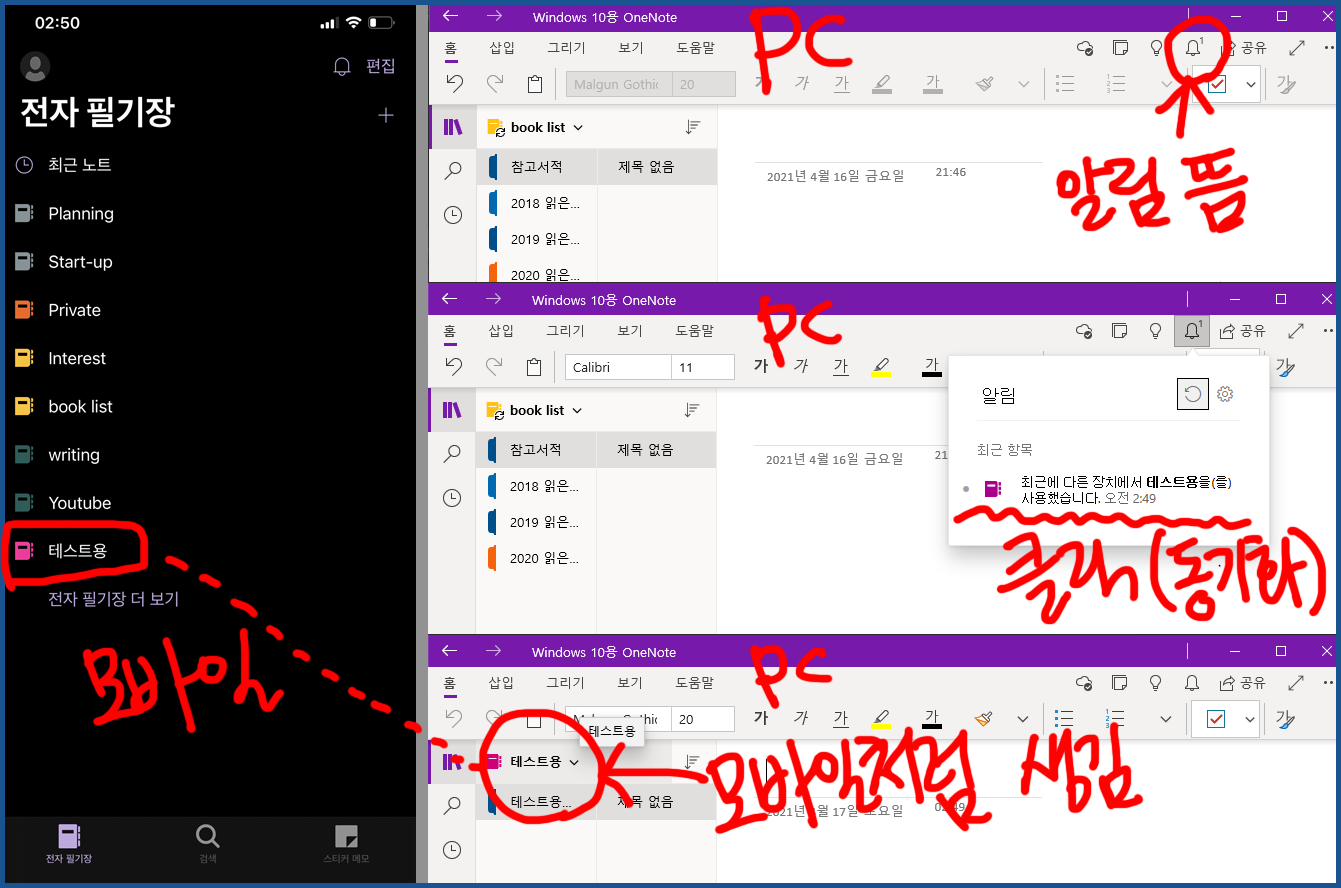The width and height of the screenshot is (1341, 888).
Task: Expand formatting options chevron in bottom window
Action: pyautogui.click(x=1023, y=719)
